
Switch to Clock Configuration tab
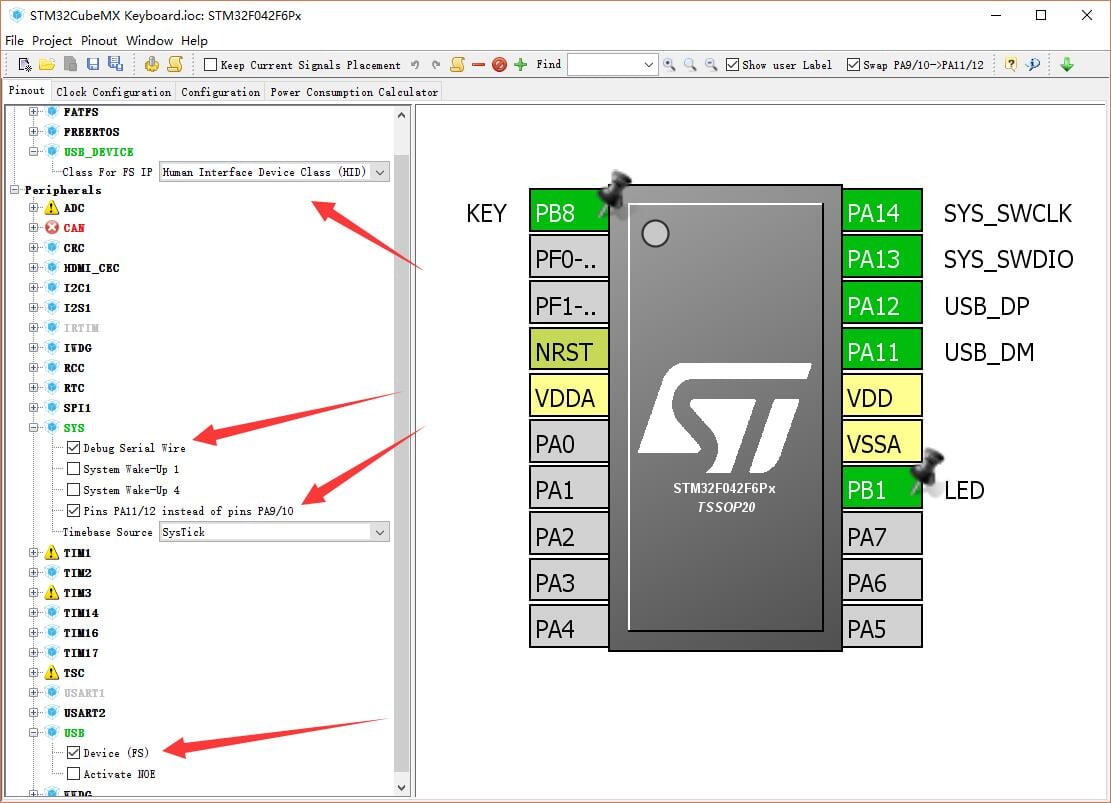coord(113,91)
